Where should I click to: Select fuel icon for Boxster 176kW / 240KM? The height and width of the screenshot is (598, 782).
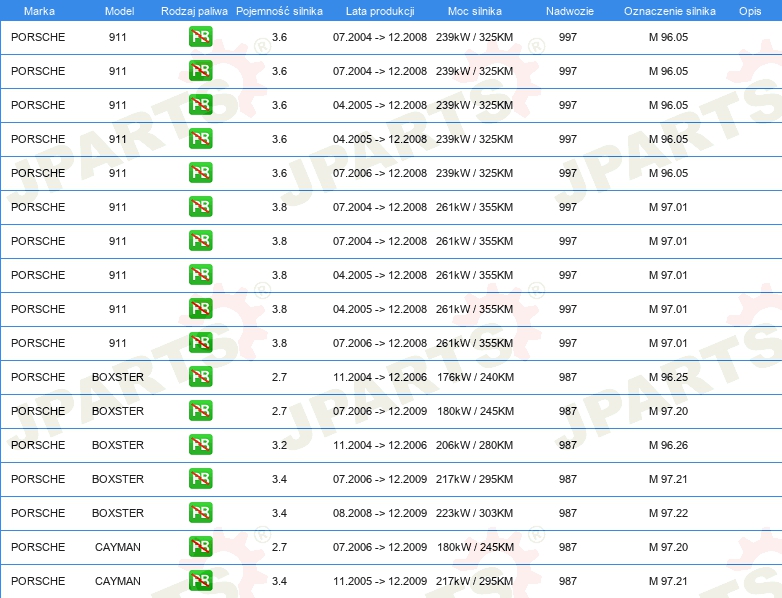[200, 377]
